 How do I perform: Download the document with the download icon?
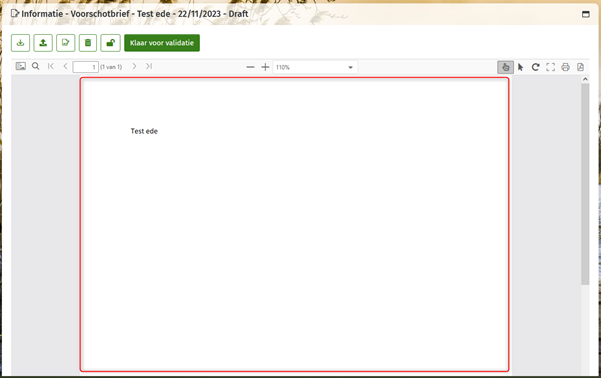click(20, 43)
